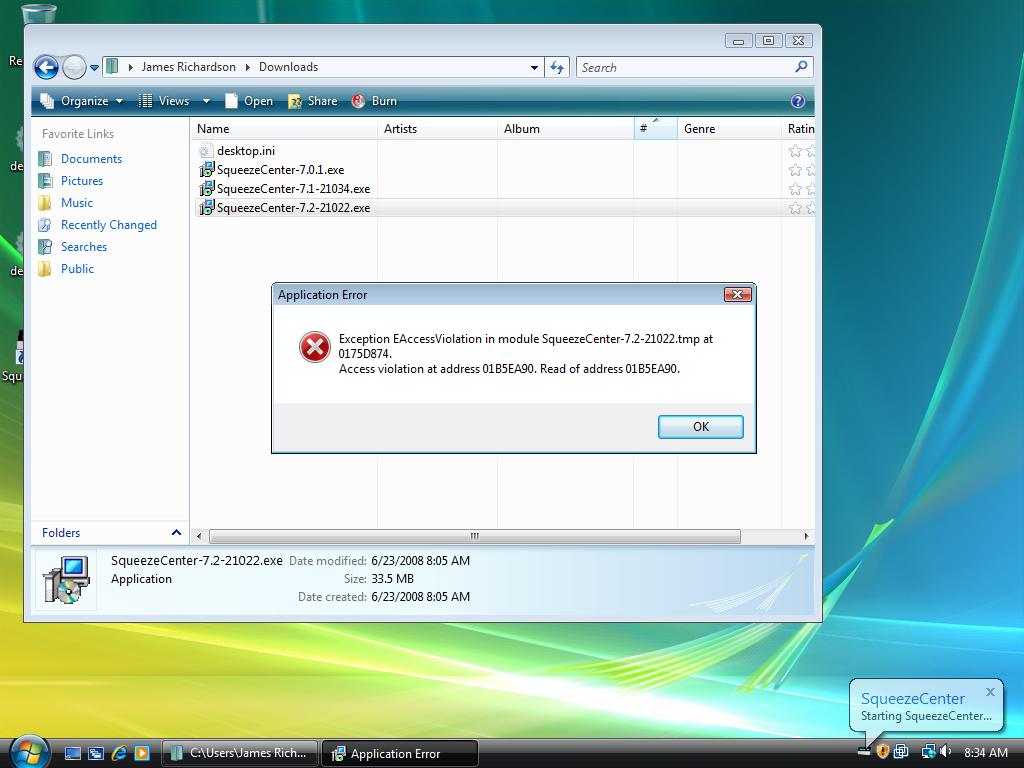Click the Windows Start orb

pos(27,751)
